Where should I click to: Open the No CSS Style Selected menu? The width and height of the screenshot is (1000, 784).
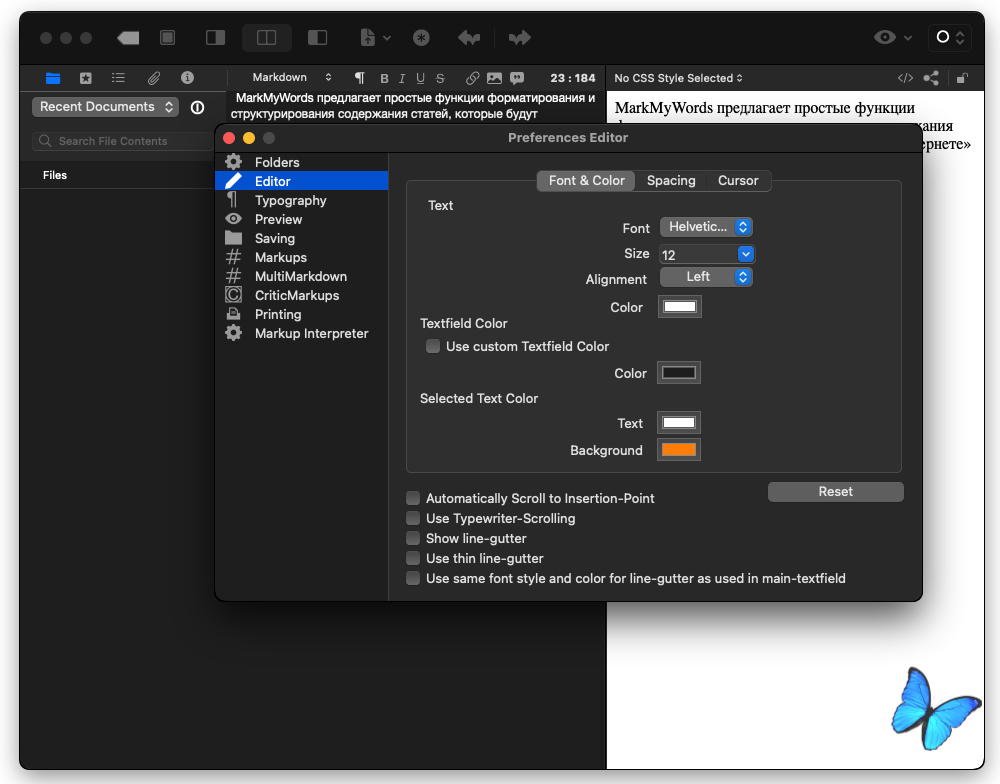click(679, 78)
